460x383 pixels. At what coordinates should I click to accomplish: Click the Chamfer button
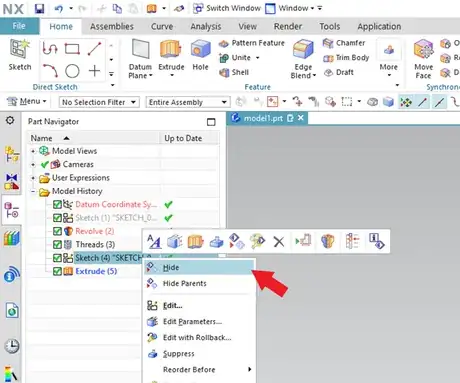[344, 43]
